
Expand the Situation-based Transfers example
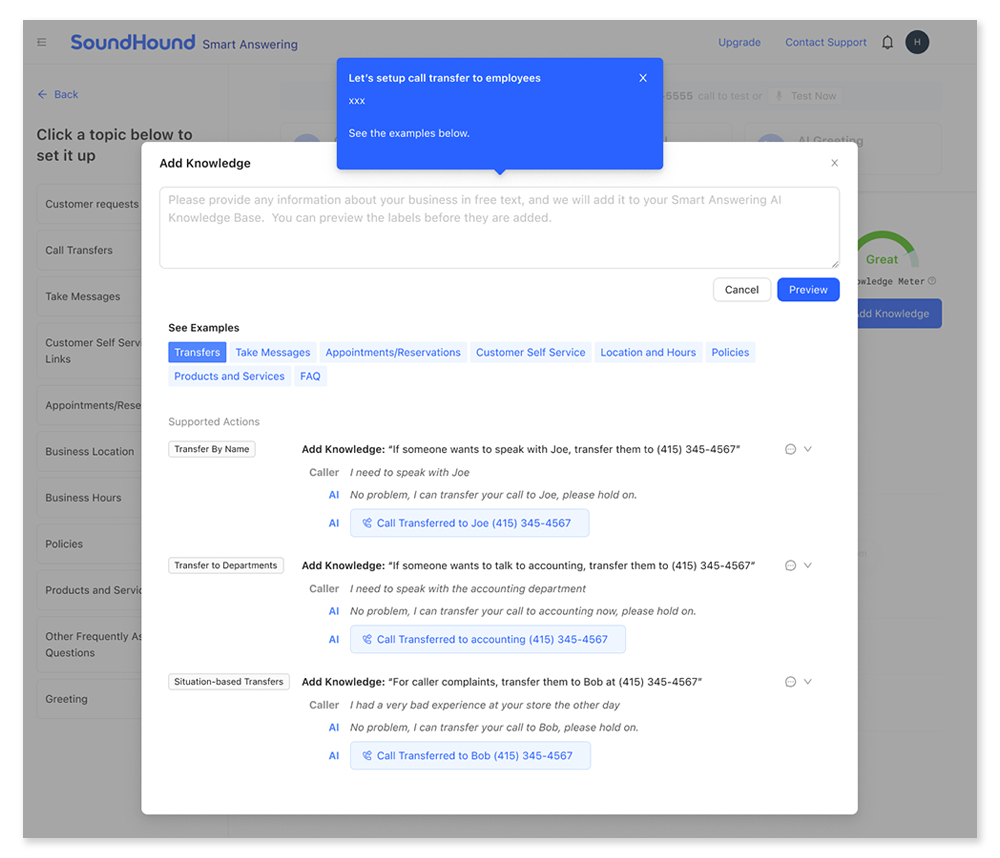806,681
